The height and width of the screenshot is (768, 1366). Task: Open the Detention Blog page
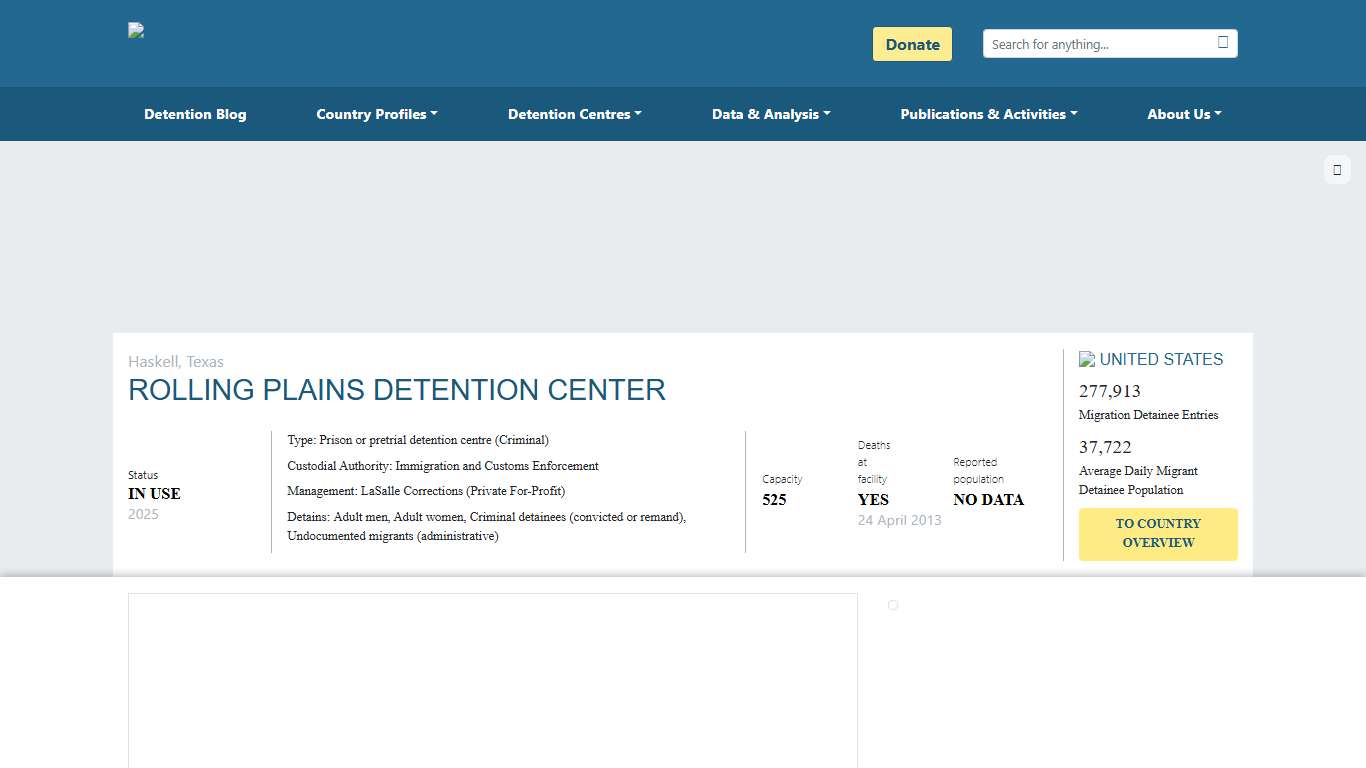[x=195, y=114]
